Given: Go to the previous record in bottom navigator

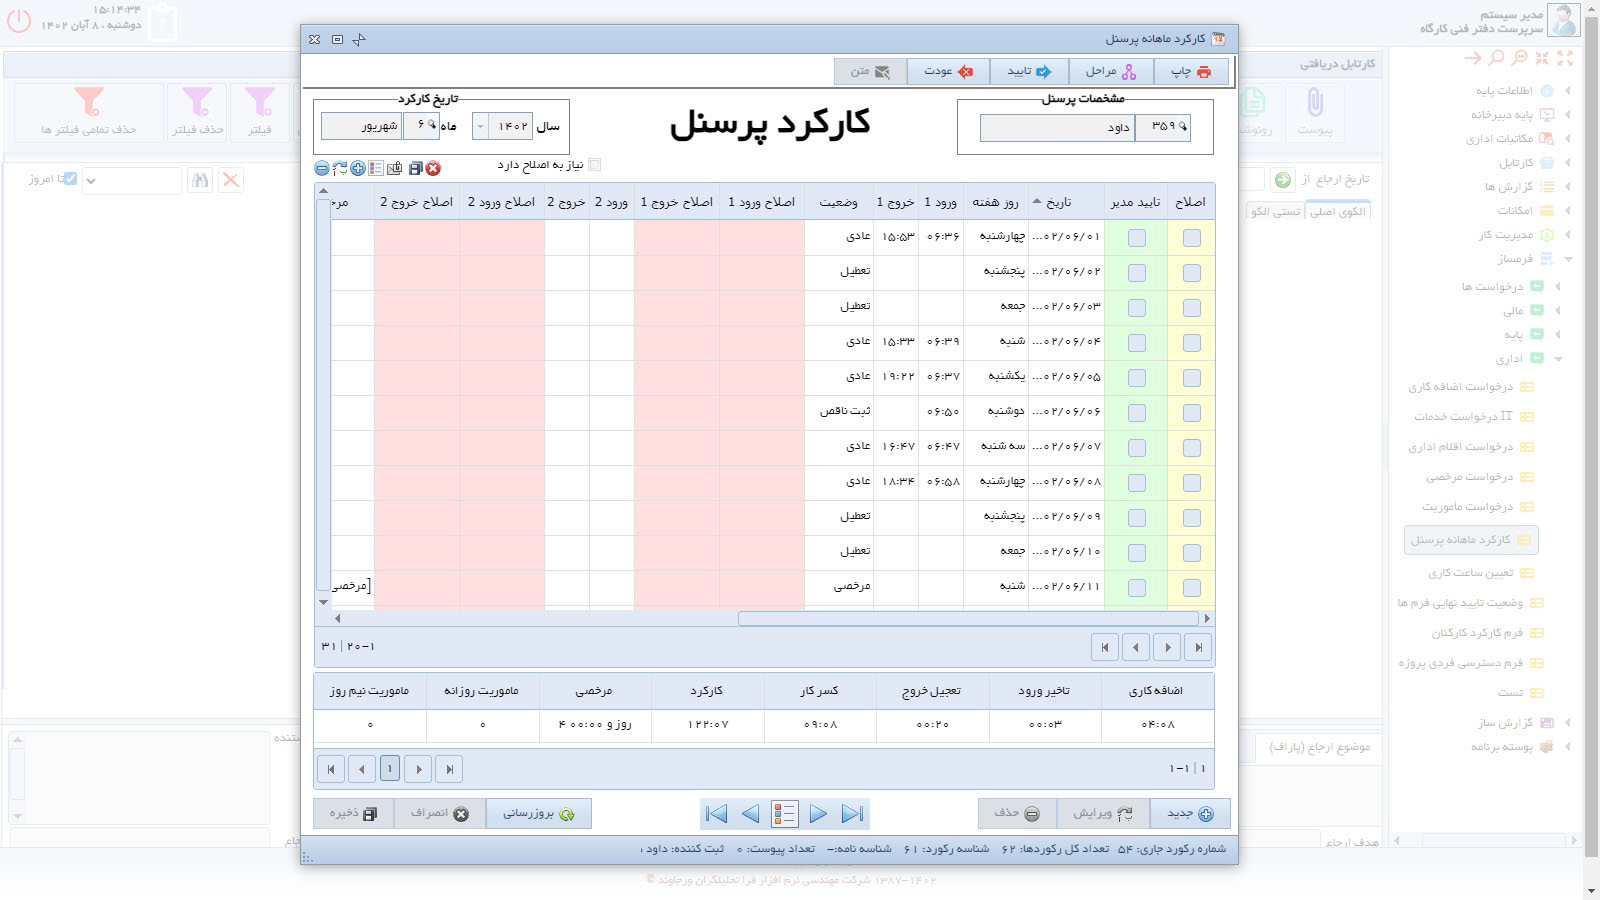Looking at the screenshot, I should tap(750, 814).
